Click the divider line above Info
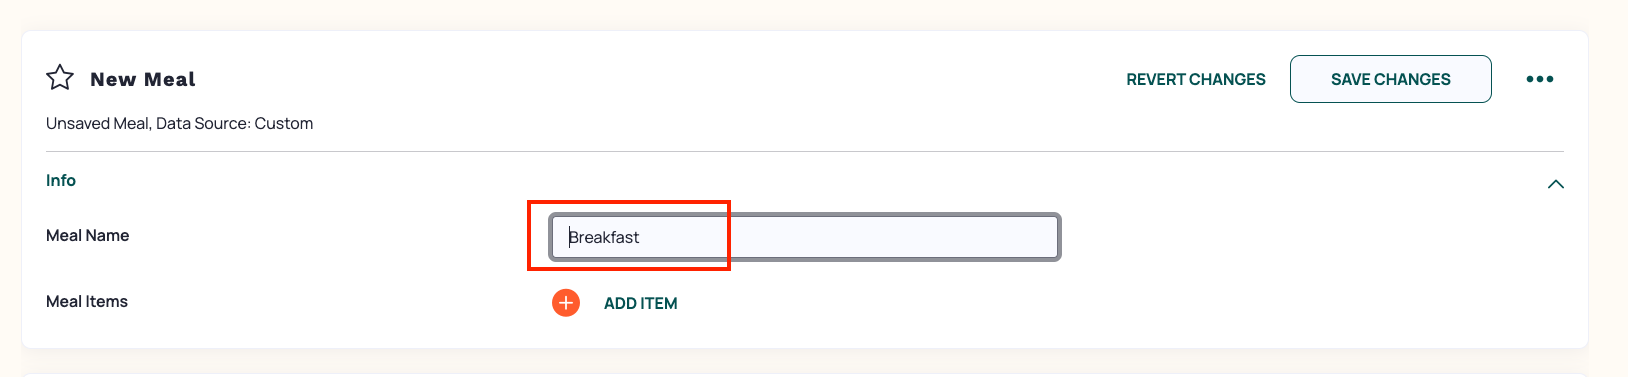Viewport: 1628px width, 377px height. coord(805,151)
